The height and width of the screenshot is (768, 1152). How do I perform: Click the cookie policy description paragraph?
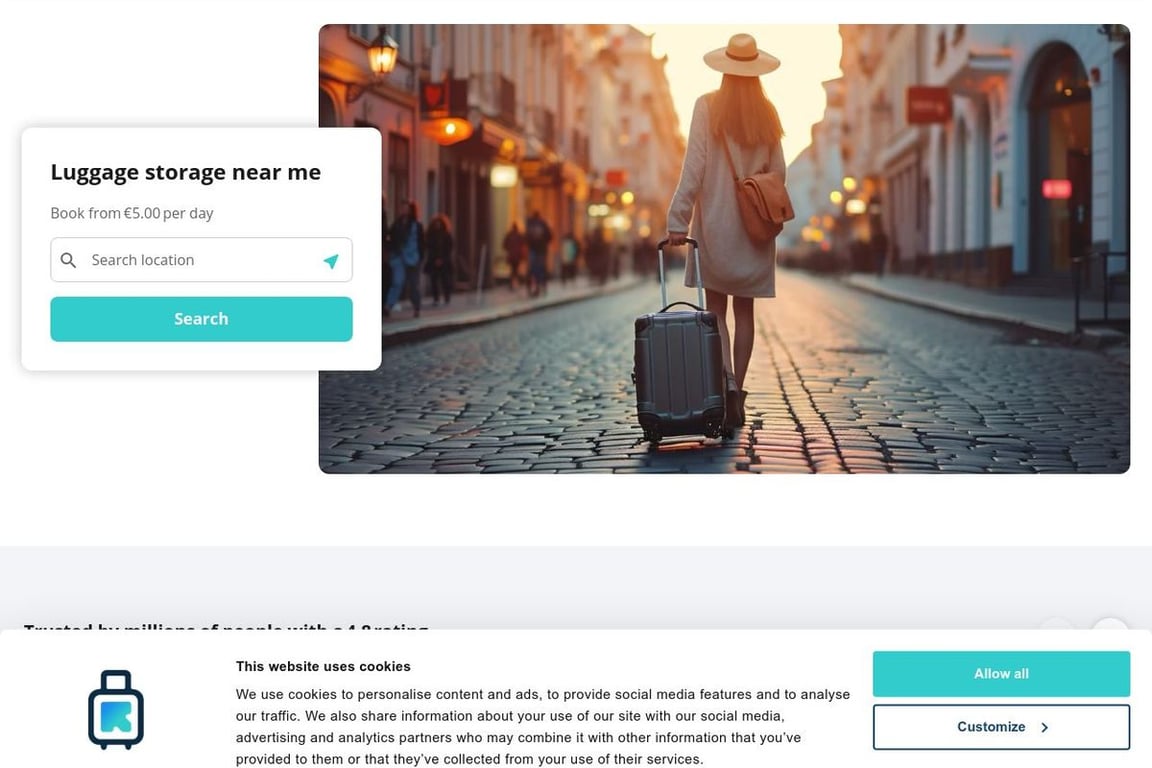[543, 726]
